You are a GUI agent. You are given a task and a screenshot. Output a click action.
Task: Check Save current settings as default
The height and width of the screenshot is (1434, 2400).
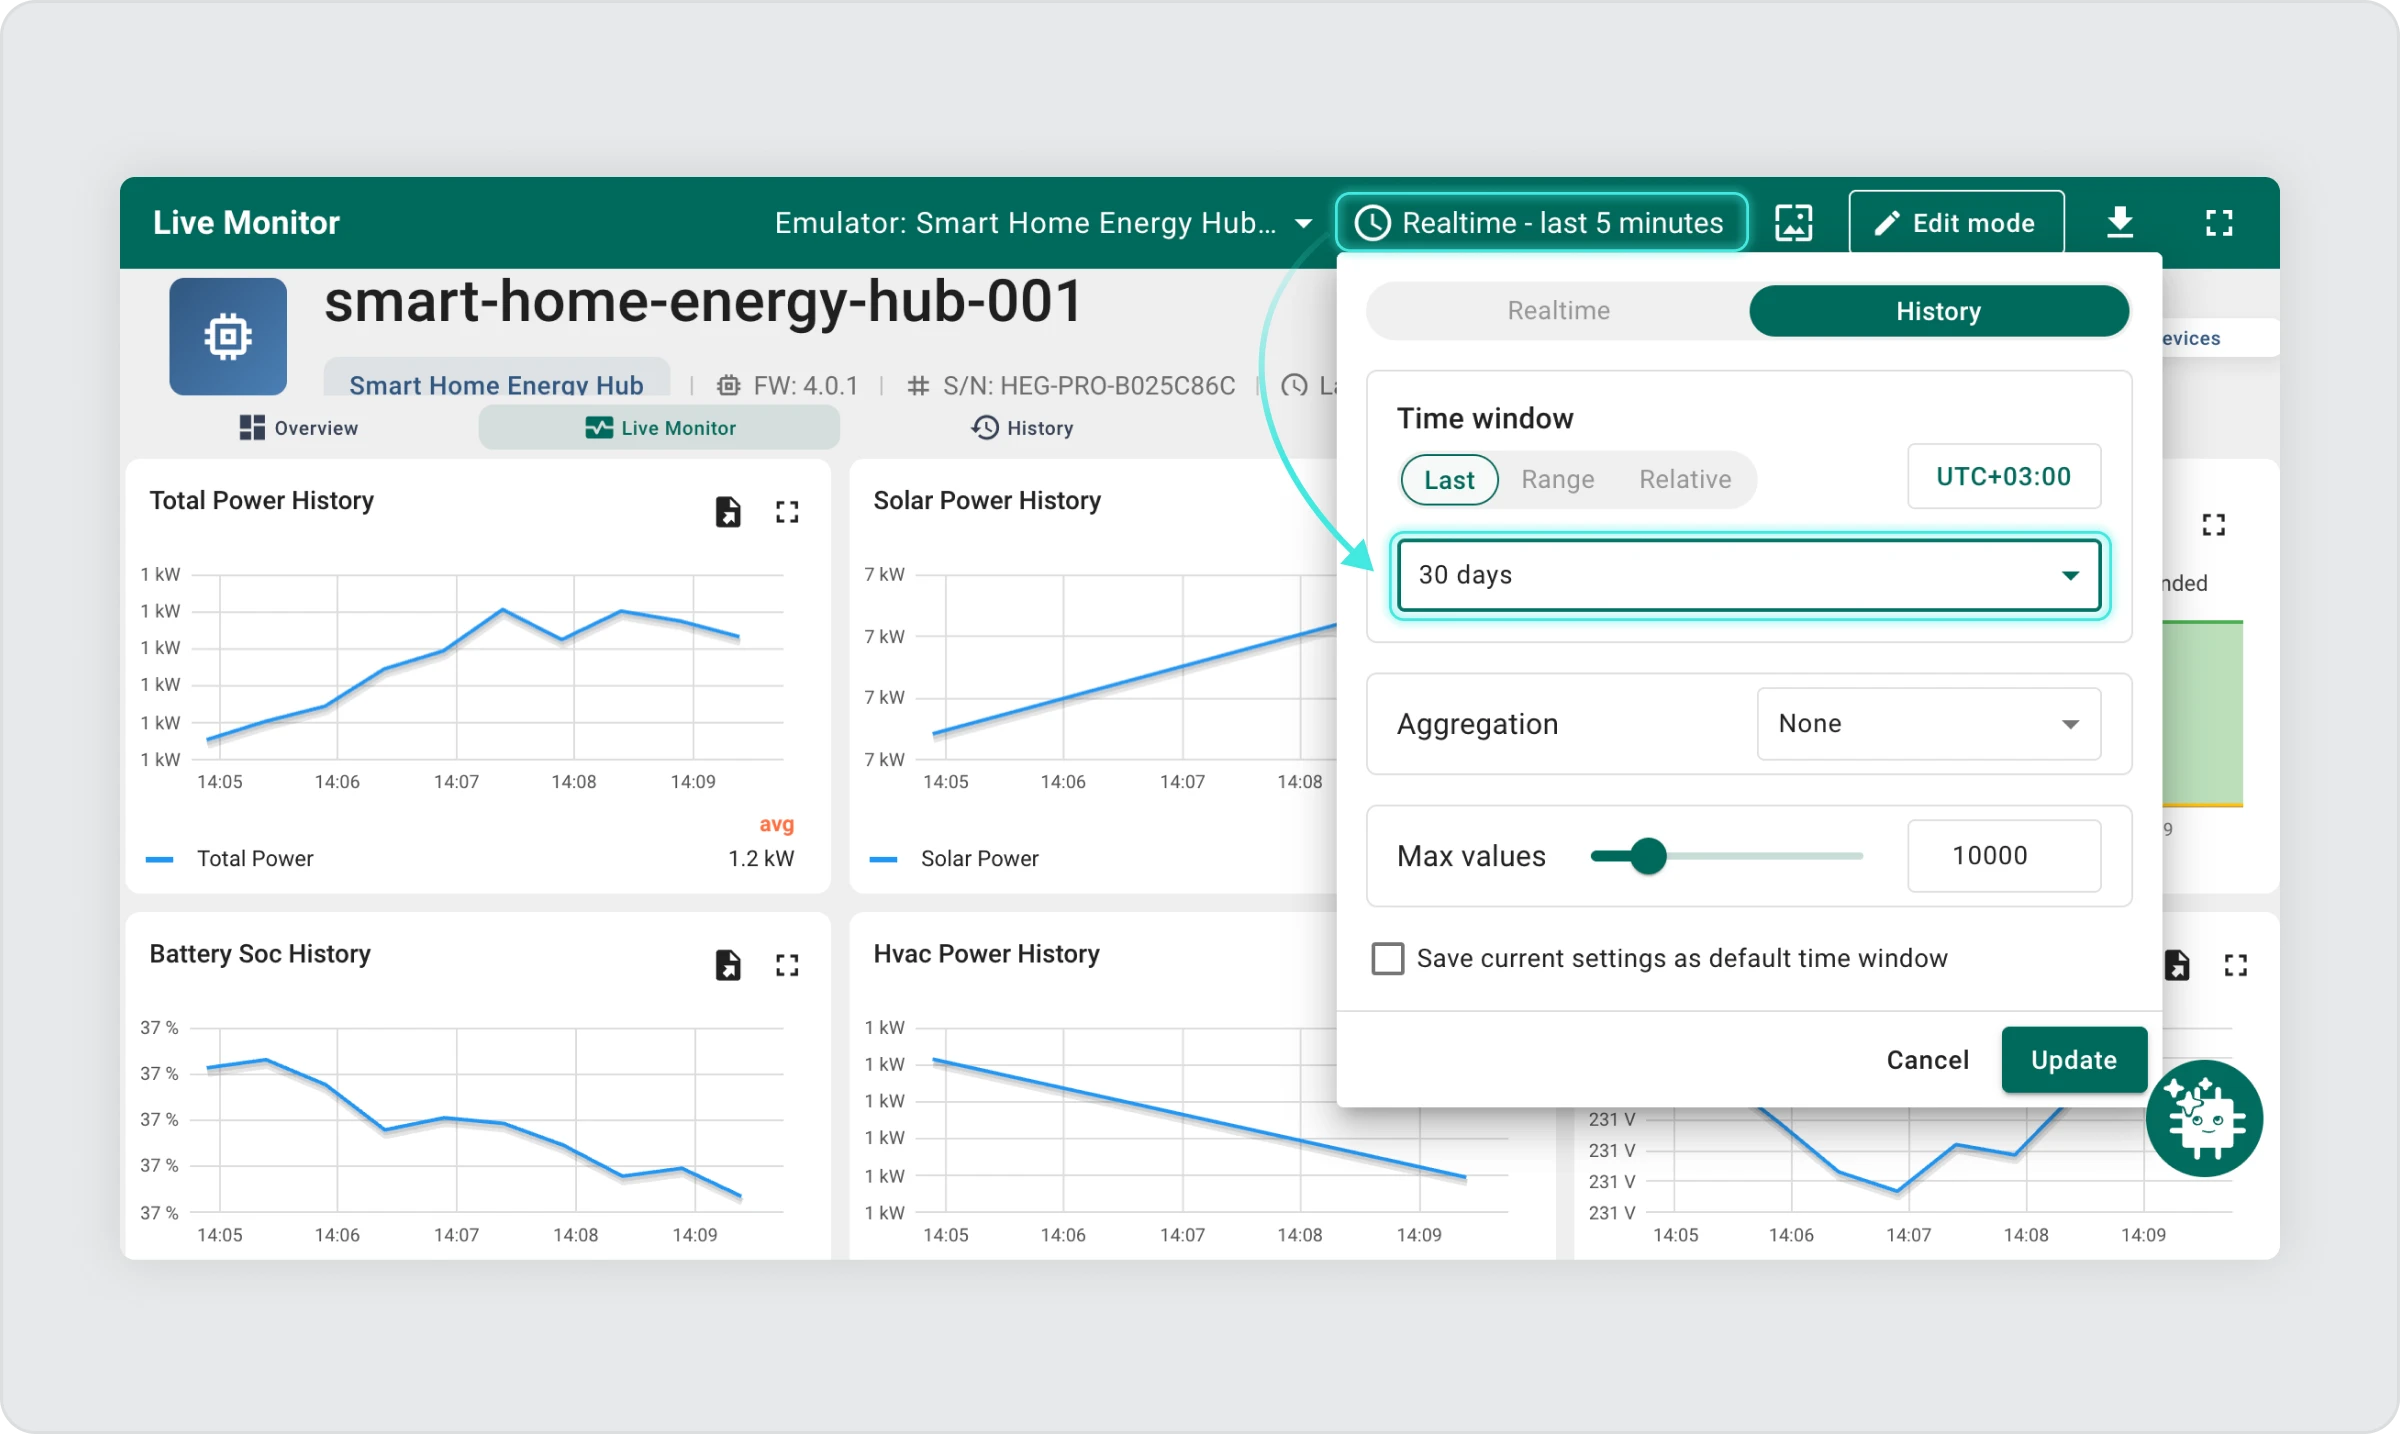(x=1387, y=958)
